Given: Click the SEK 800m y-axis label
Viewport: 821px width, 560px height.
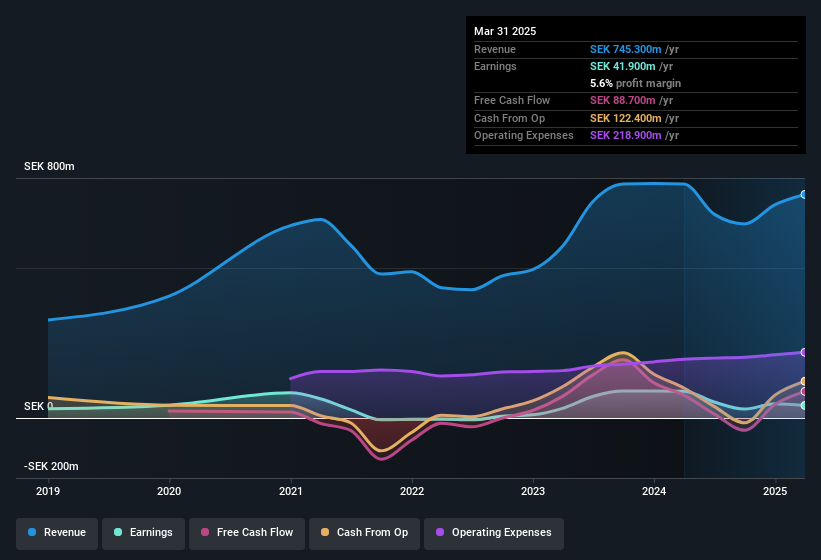Looking at the screenshot, I should (49, 166).
